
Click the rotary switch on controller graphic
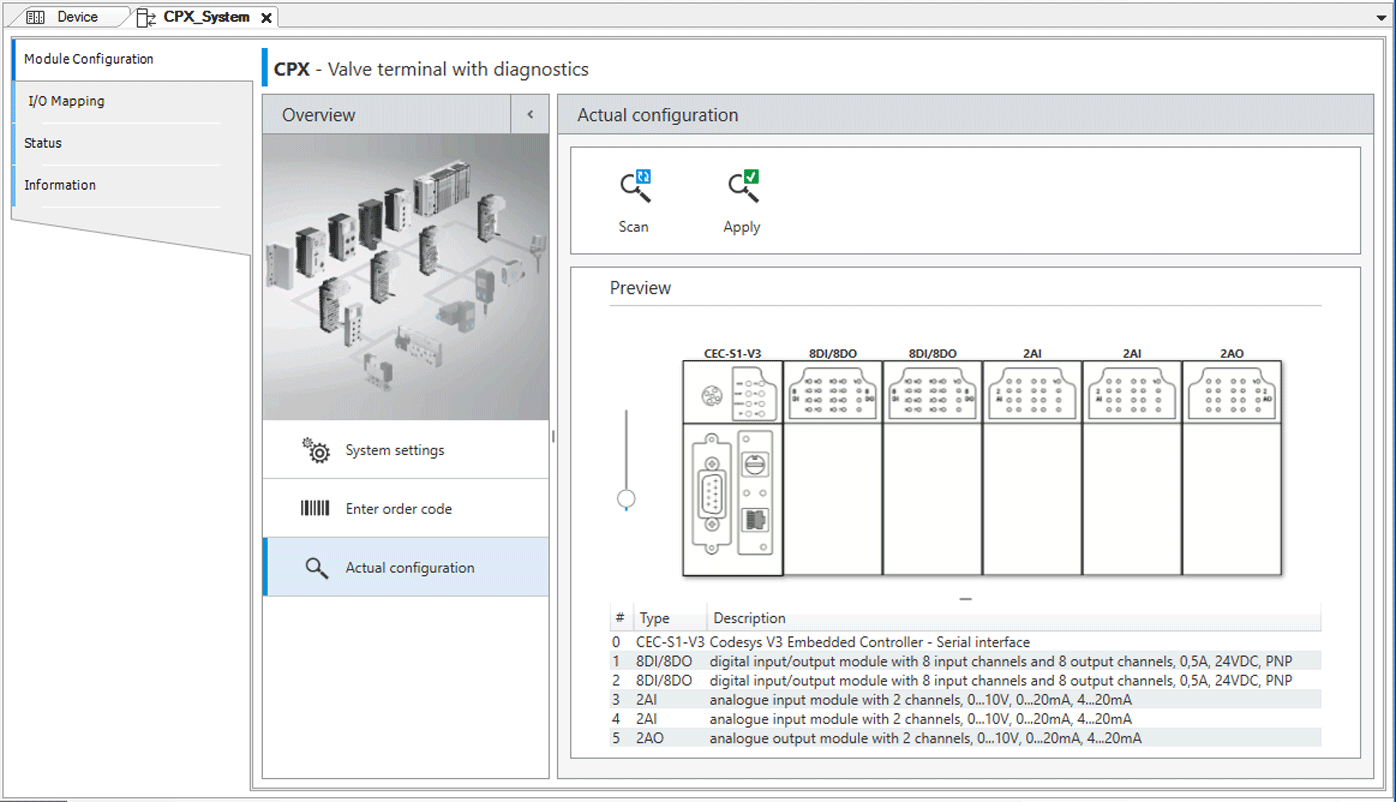coord(757,464)
